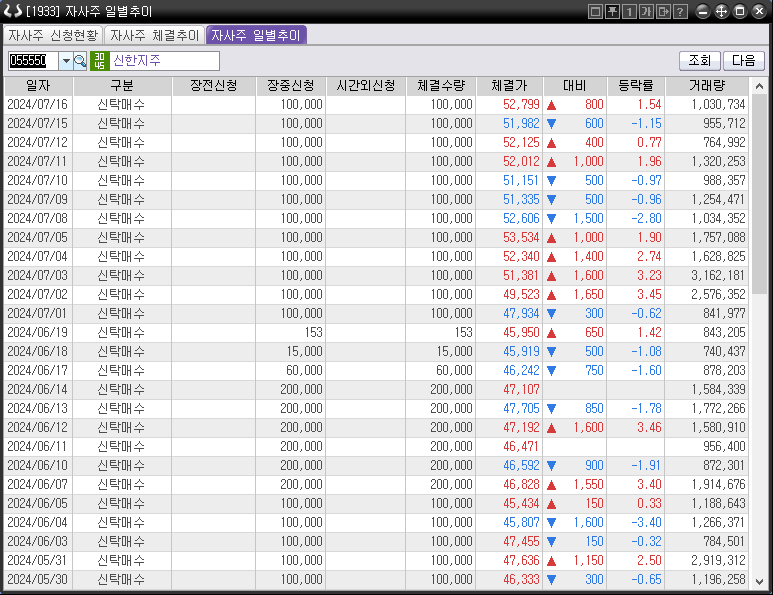Image resolution: width=773 pixels, height=595 pixels.
Task: Click the scrollbar up arrow
Action: click(759, 87)
